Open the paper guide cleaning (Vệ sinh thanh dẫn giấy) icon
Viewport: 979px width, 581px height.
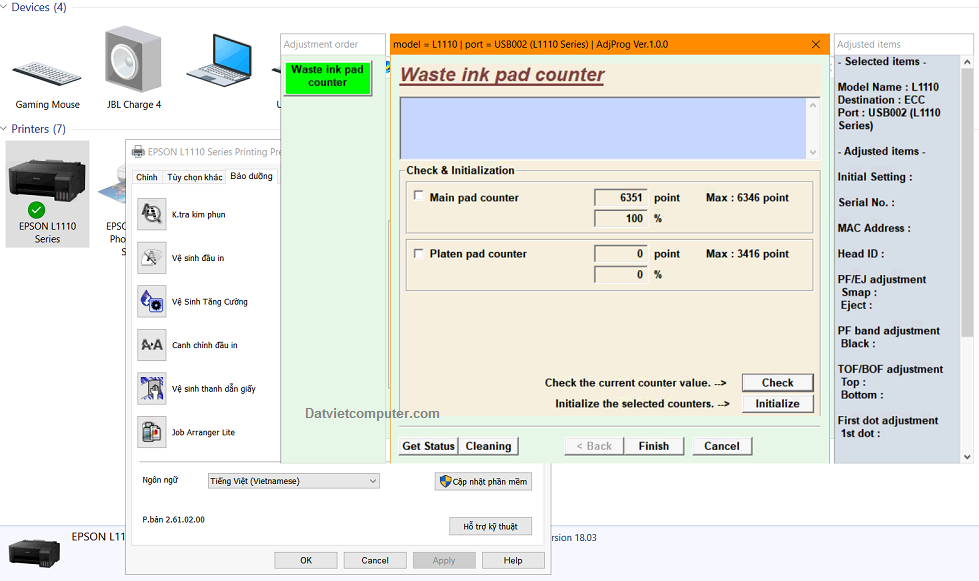click(152, 388)
